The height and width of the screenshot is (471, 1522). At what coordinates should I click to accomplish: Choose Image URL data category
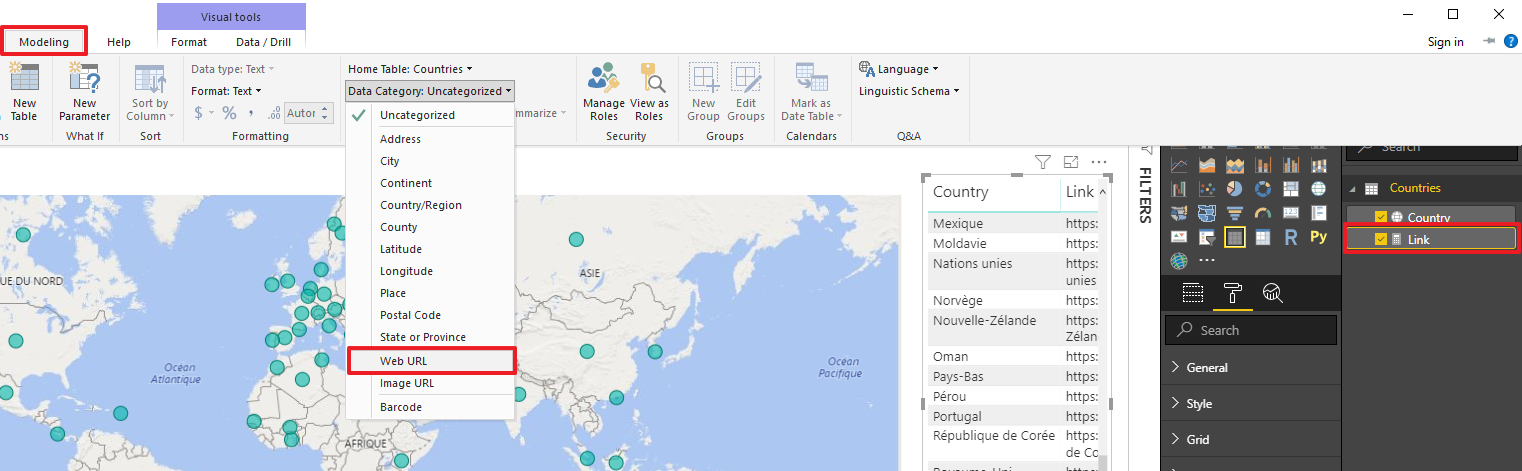[x=430, y=383]
